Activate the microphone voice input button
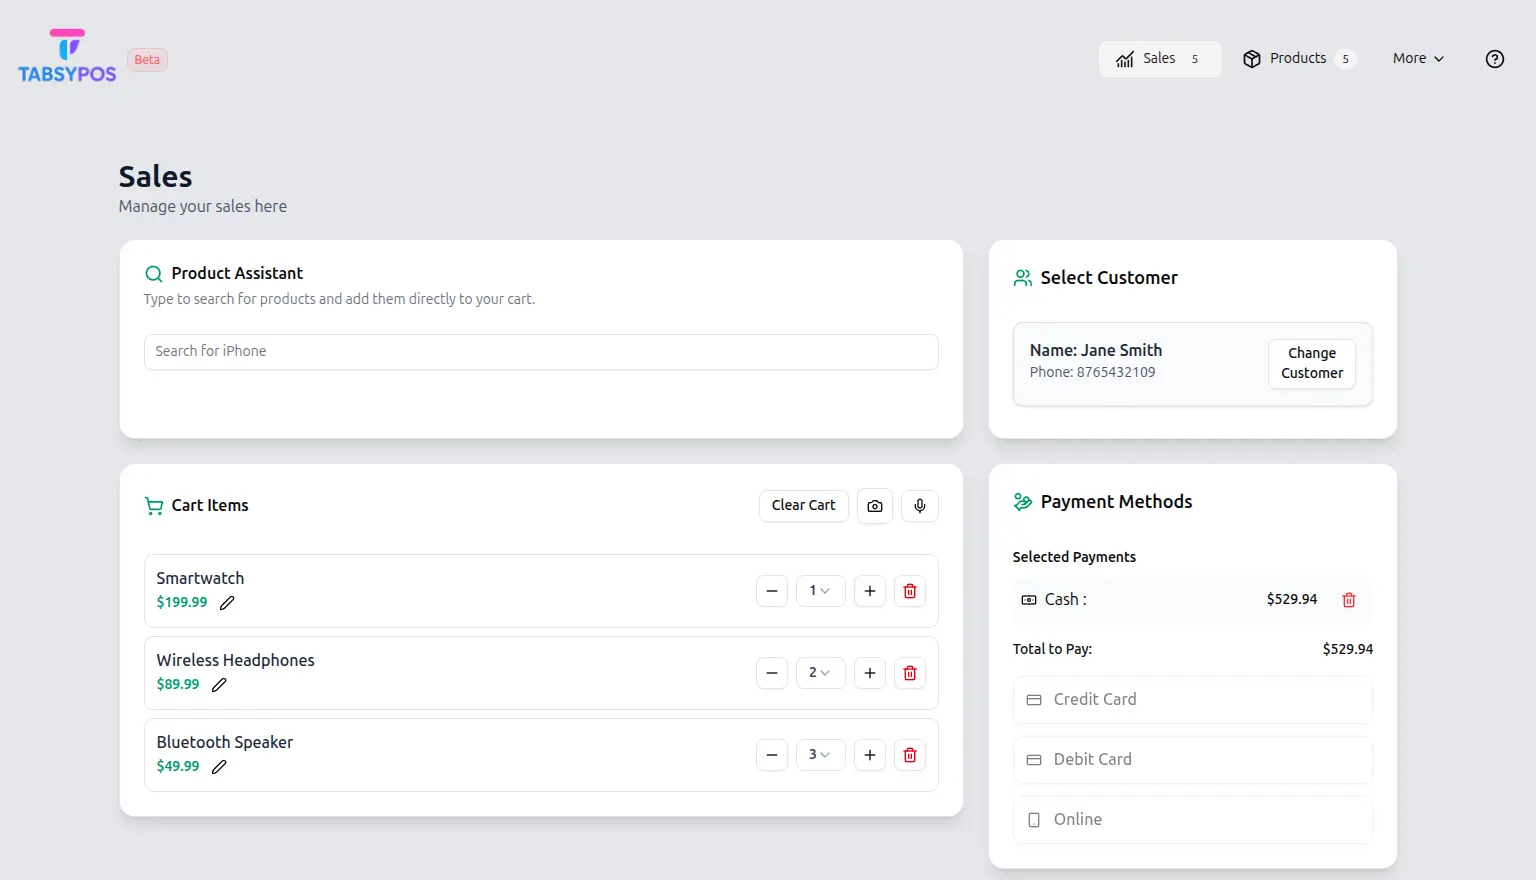 tap(920, 506)
